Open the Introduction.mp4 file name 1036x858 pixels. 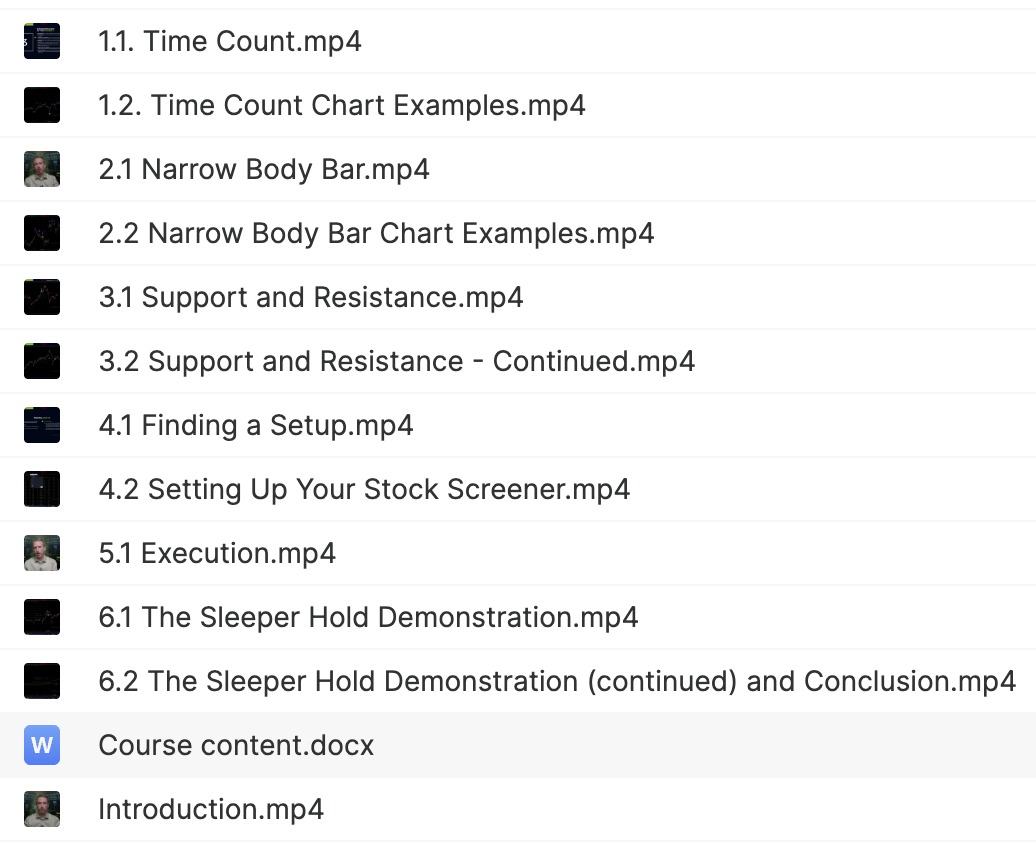[211, 809]
